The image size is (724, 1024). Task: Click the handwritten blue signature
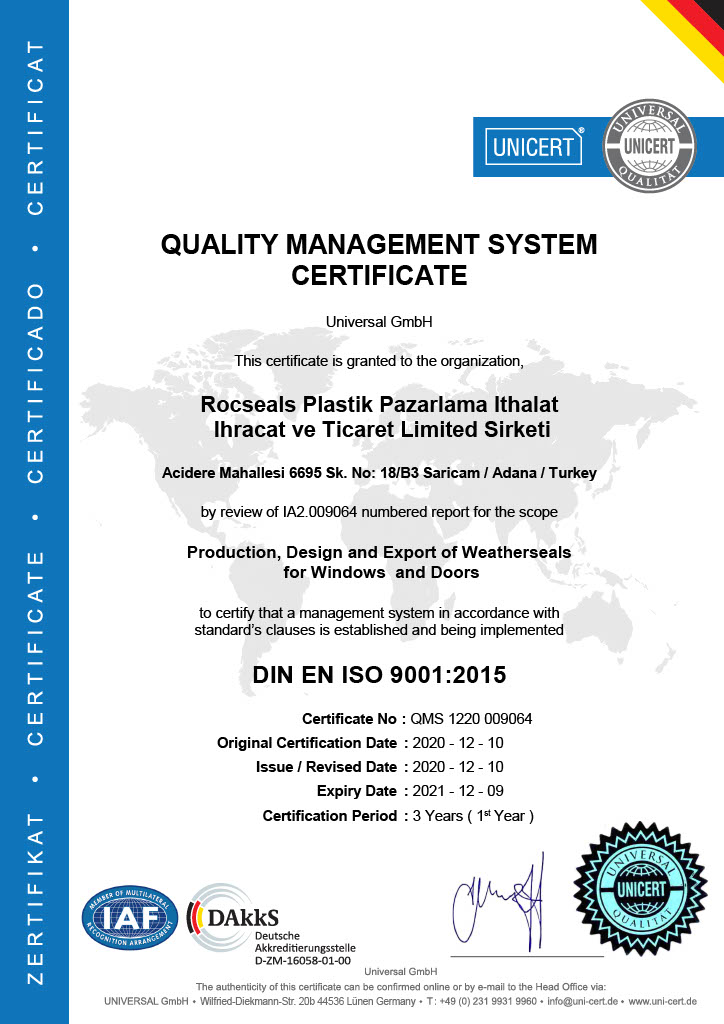tap(499, 902)
